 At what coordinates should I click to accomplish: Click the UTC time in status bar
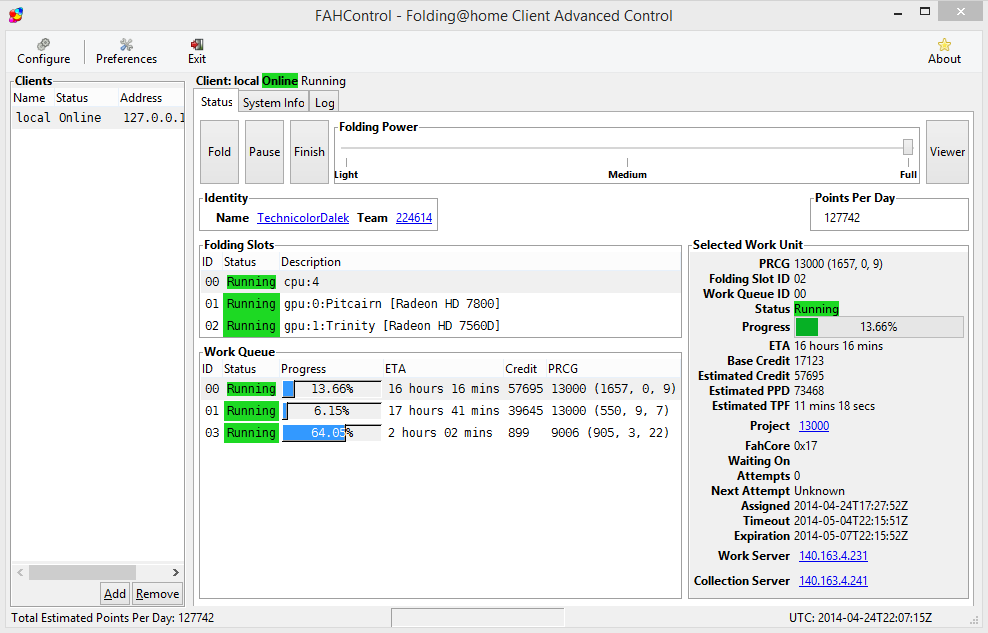click(x=860, y=617)
